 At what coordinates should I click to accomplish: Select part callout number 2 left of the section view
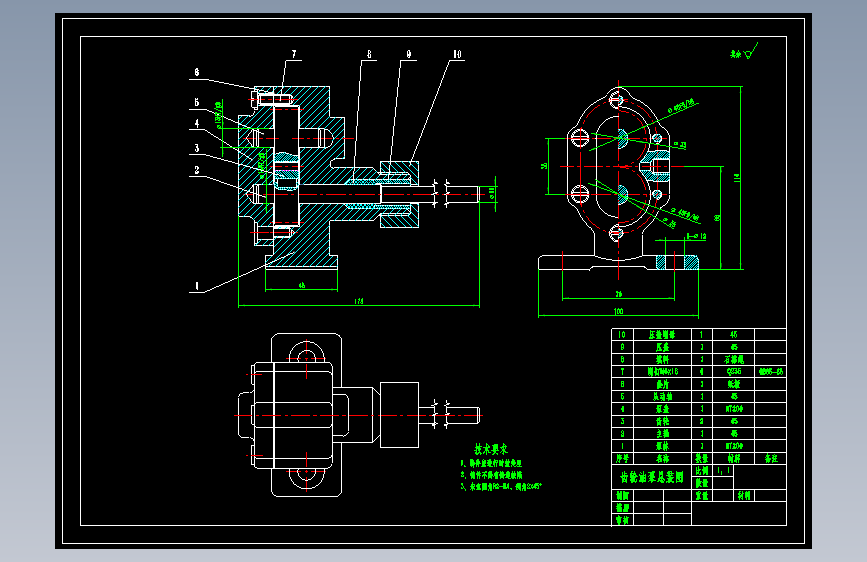click(x=196, y=170)
